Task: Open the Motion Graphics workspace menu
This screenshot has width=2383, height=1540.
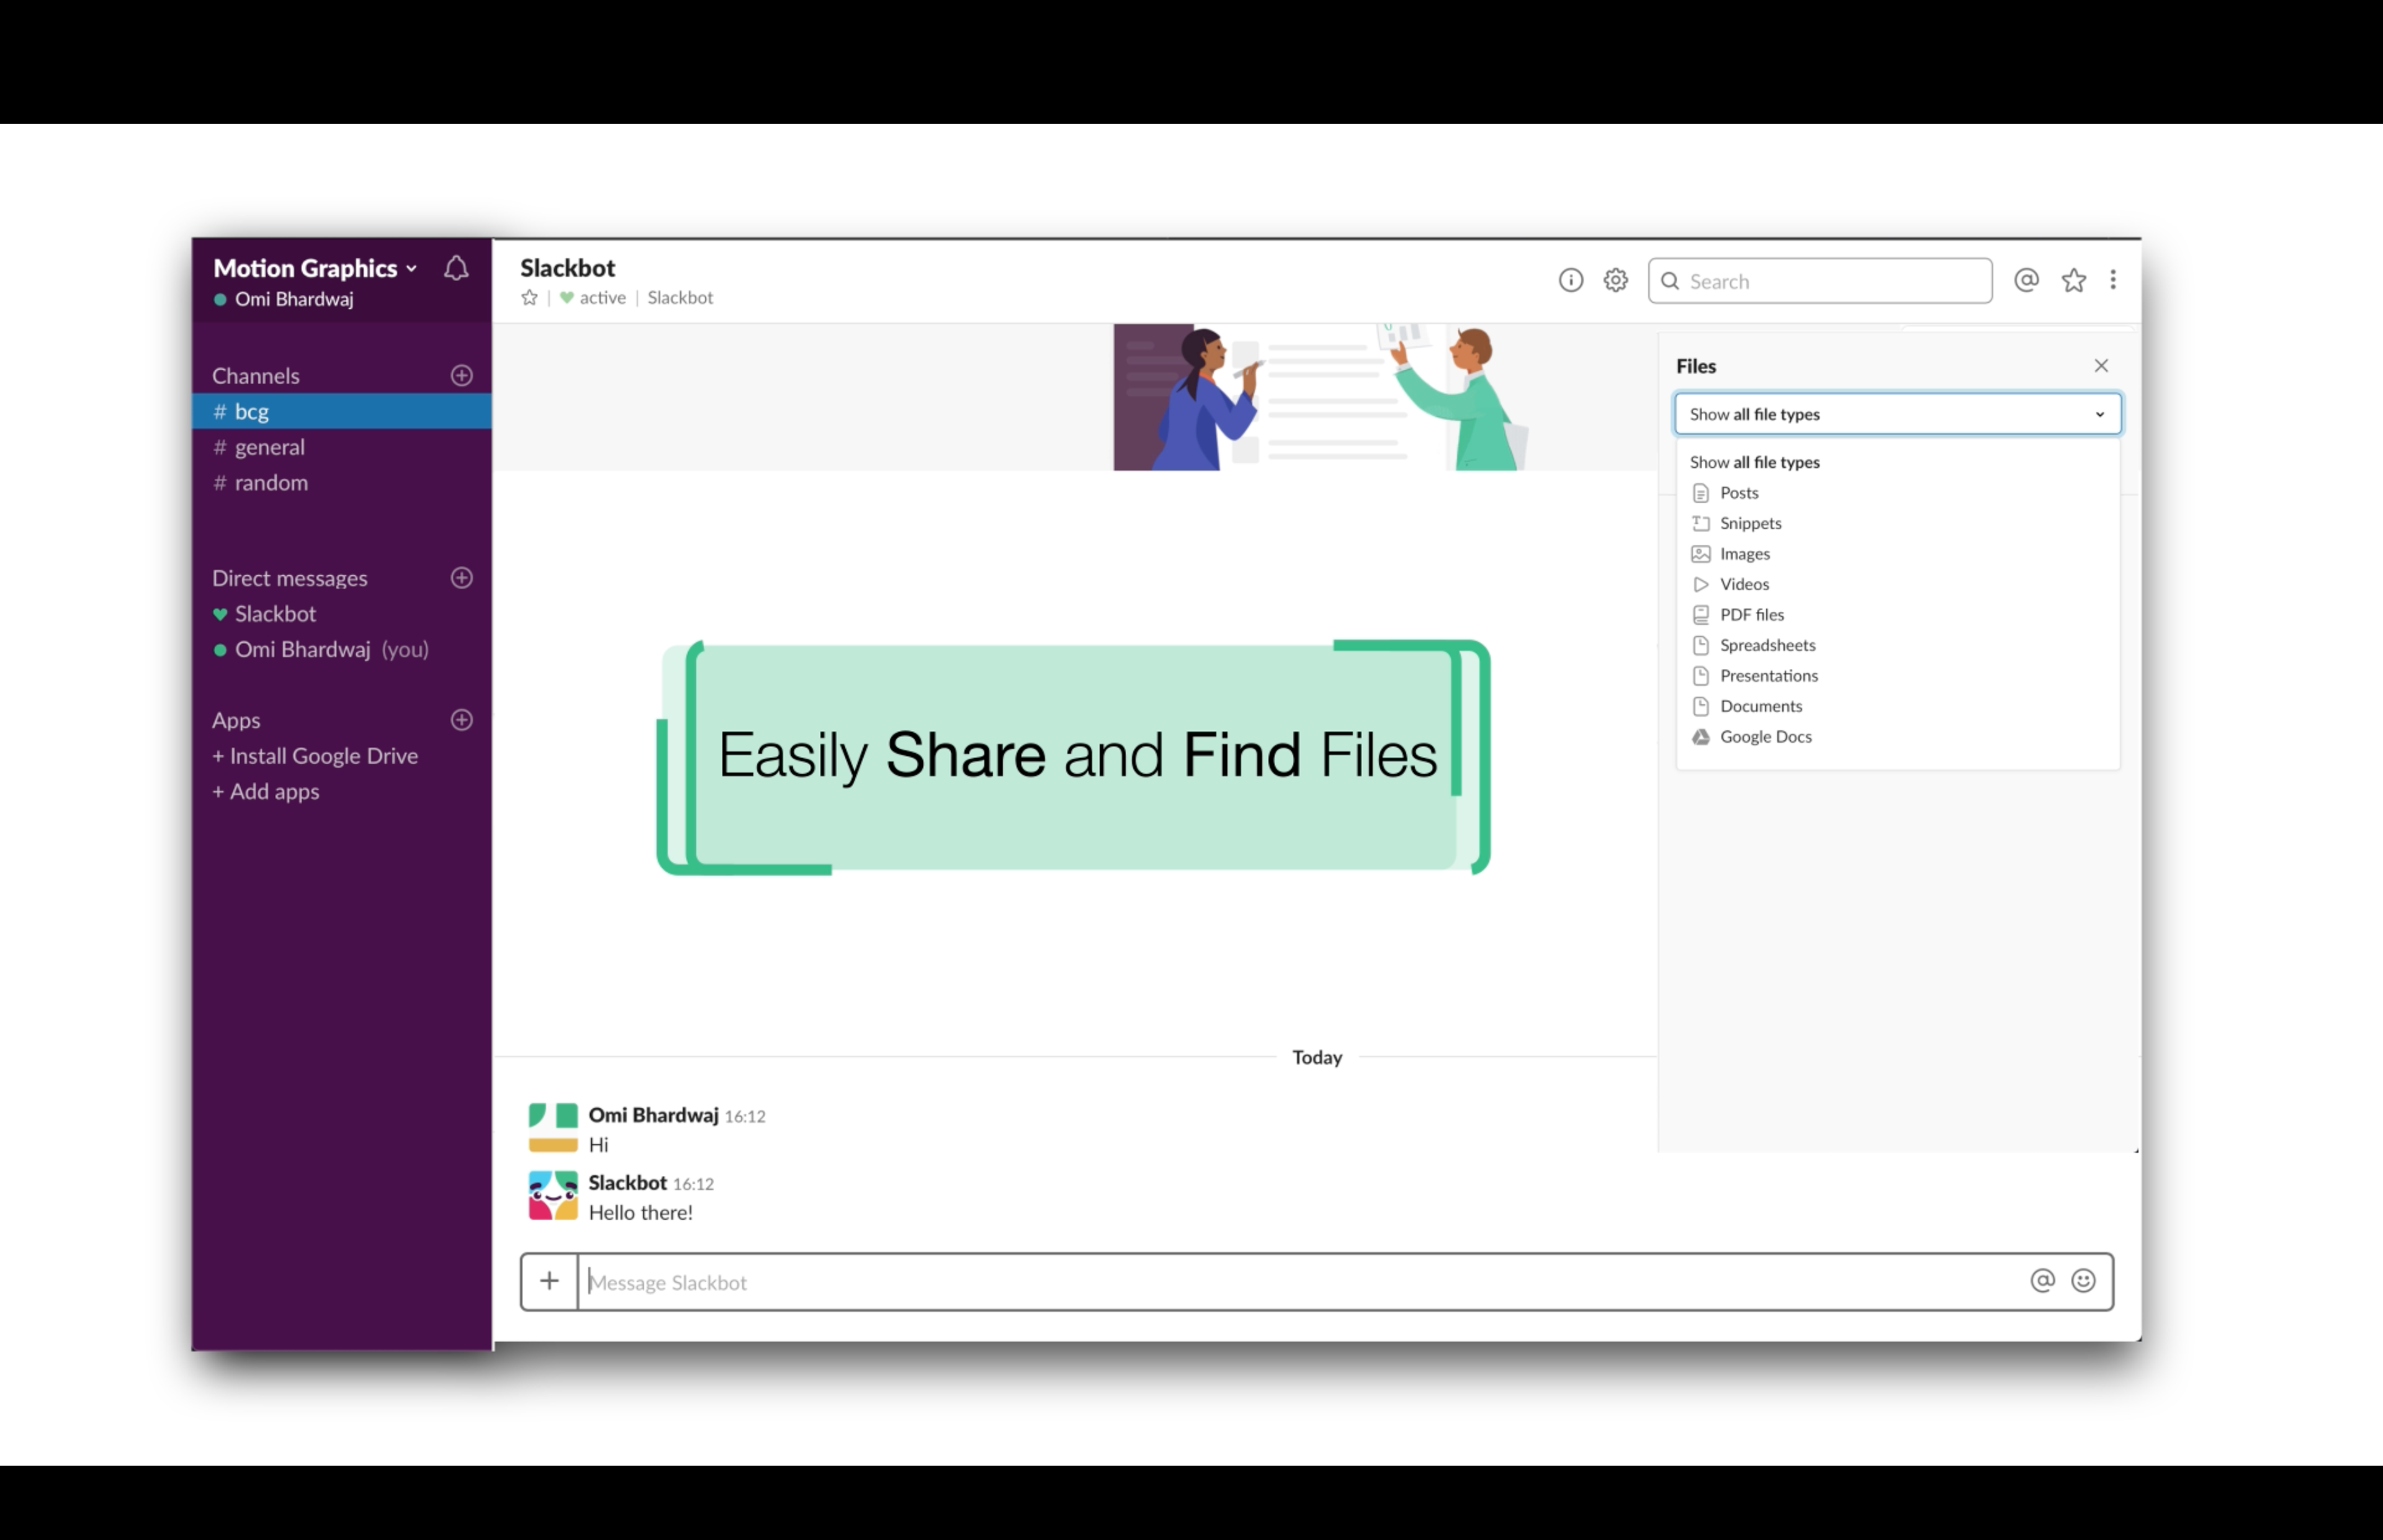Action: [314, 268]
